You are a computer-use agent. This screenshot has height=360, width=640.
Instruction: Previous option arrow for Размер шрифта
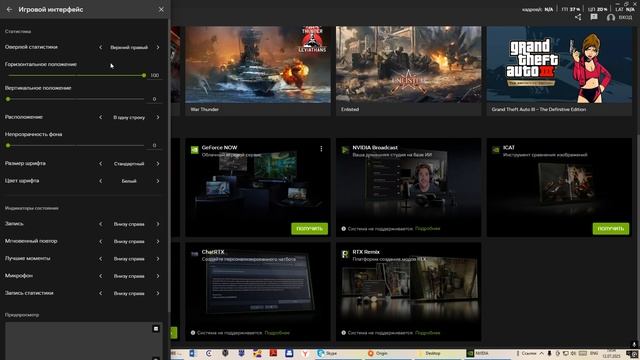point(101,164)
